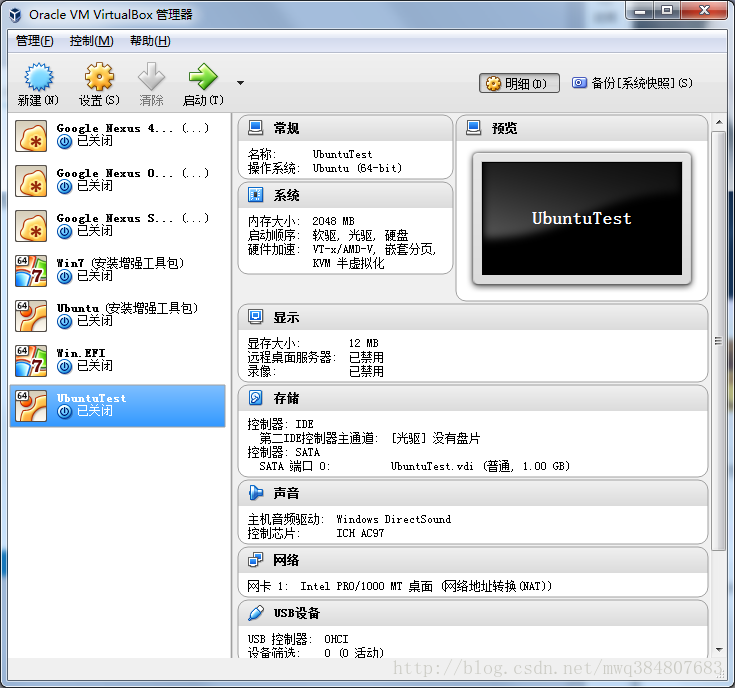Click the General (常规) section icon
Image resolution: width=735 pixels, height=688 pixels.
pos(255,128)
